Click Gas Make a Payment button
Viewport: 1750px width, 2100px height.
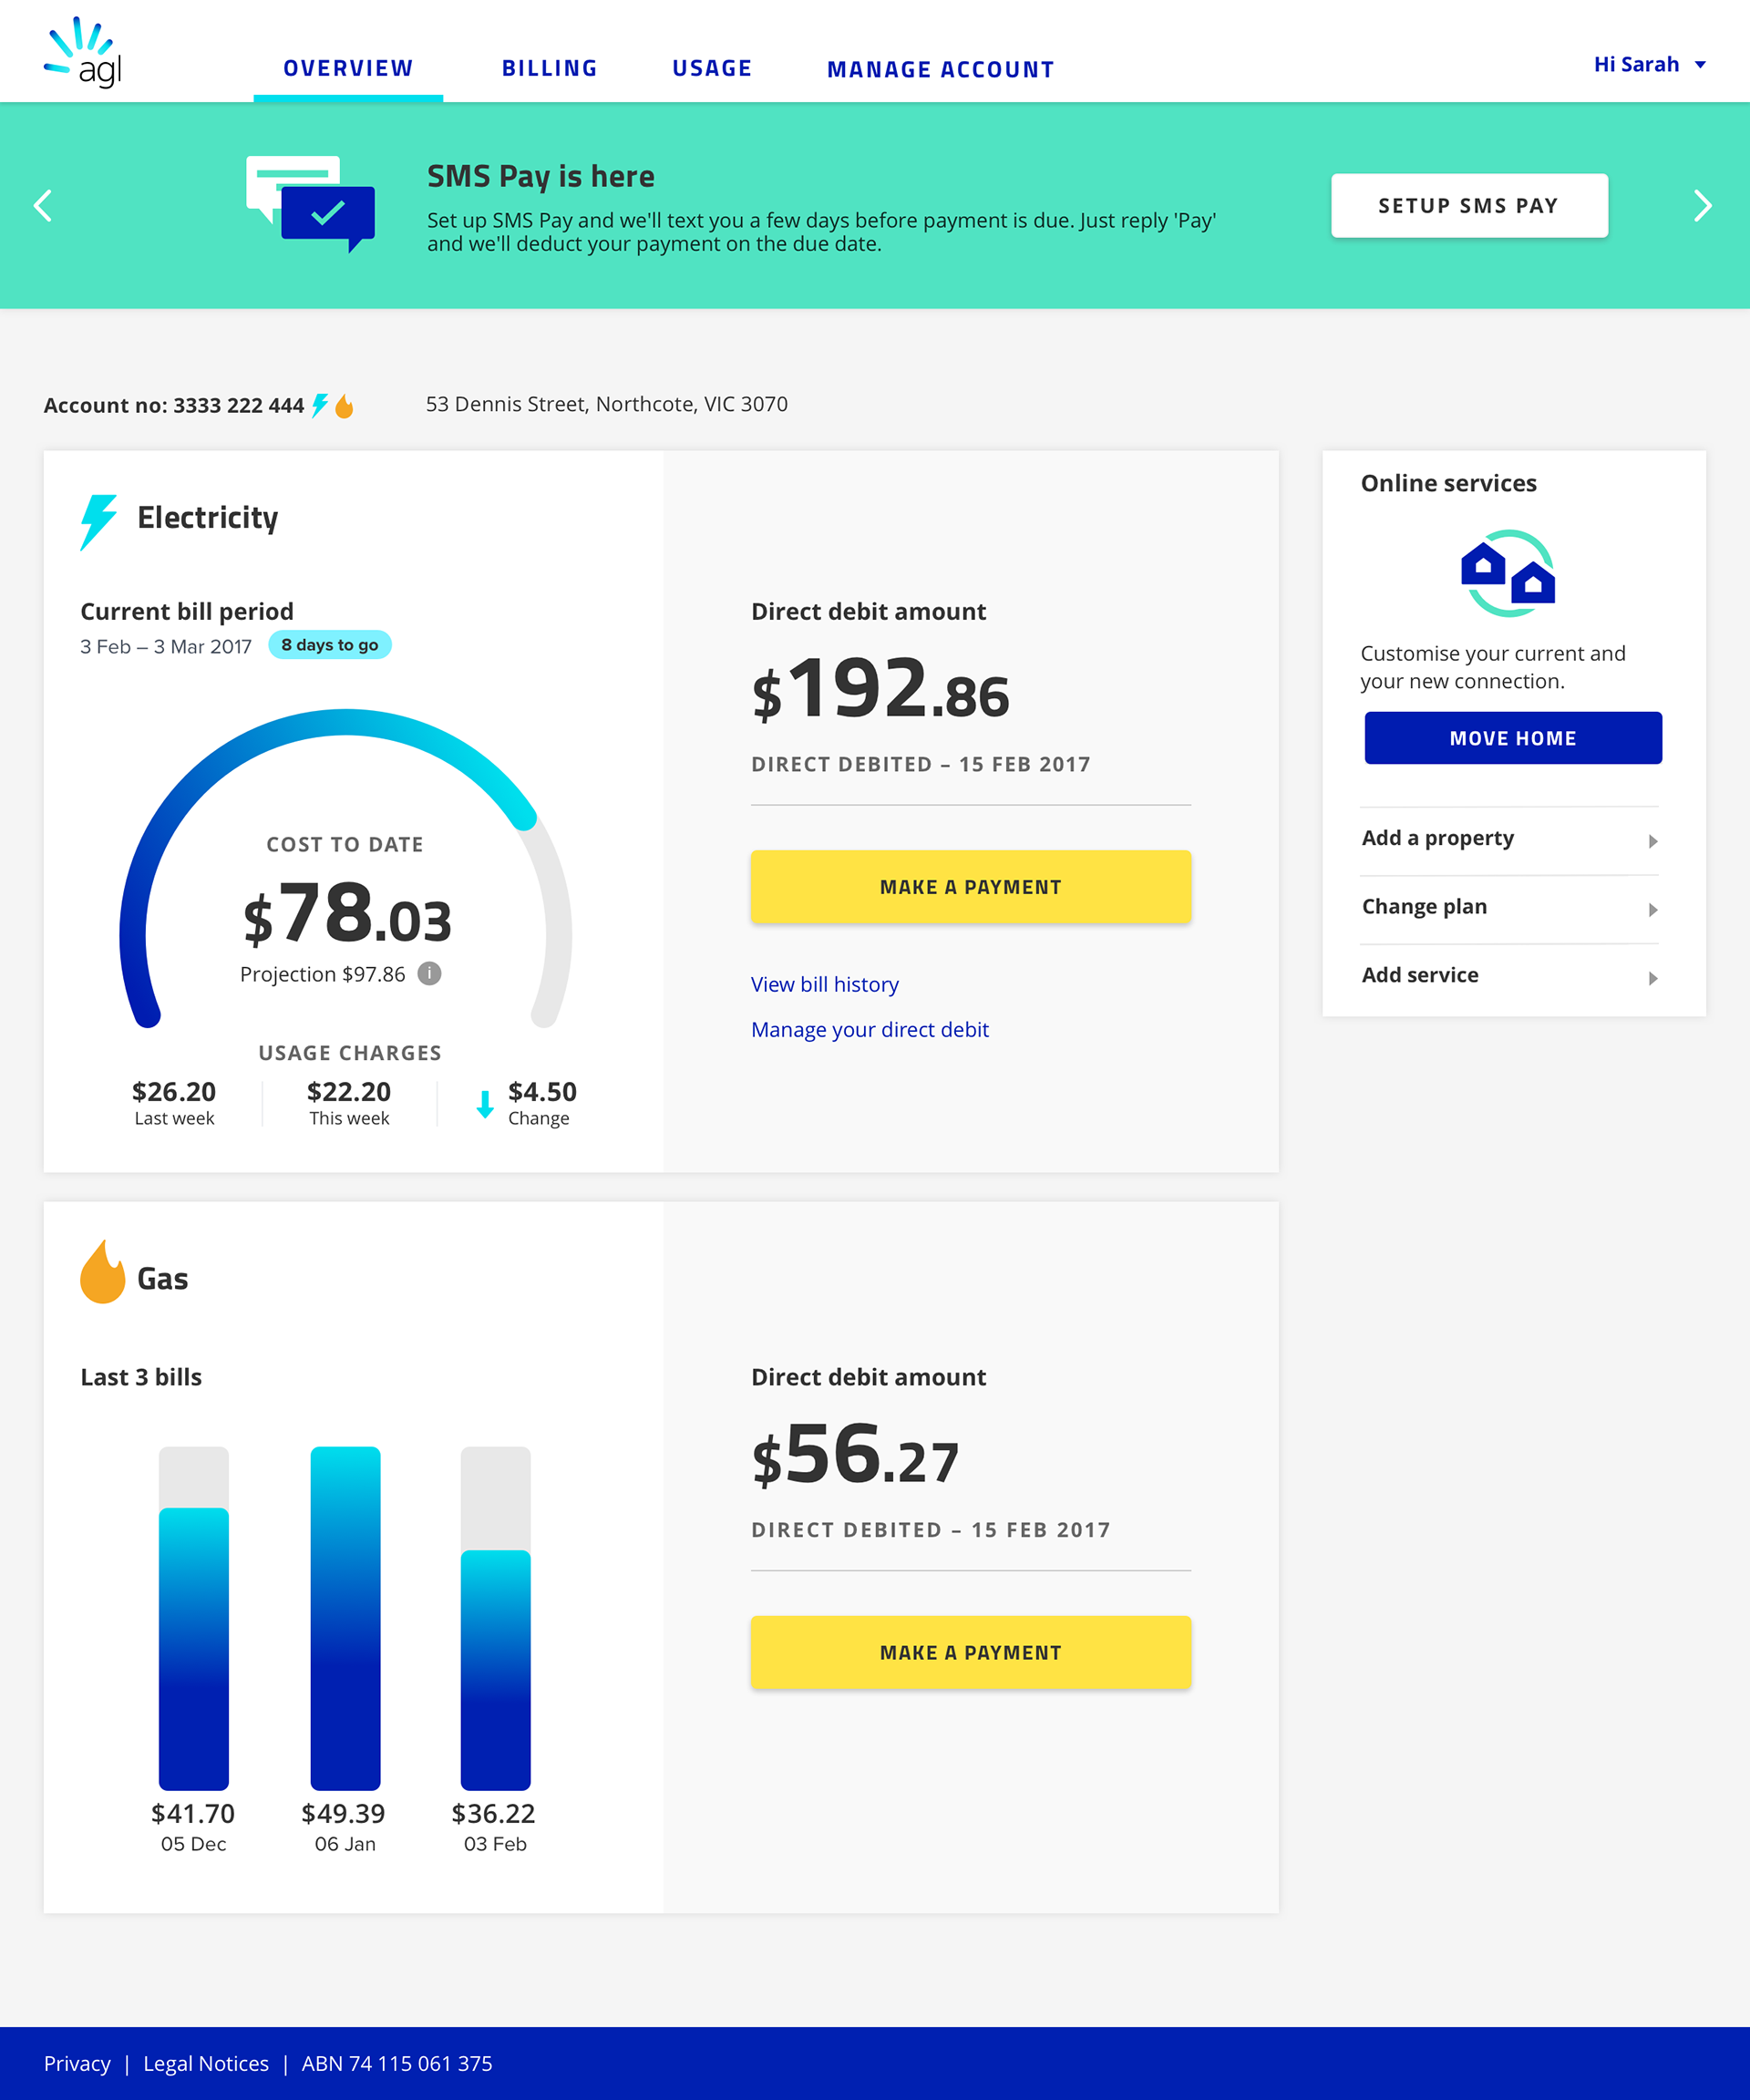[970, 1653]
